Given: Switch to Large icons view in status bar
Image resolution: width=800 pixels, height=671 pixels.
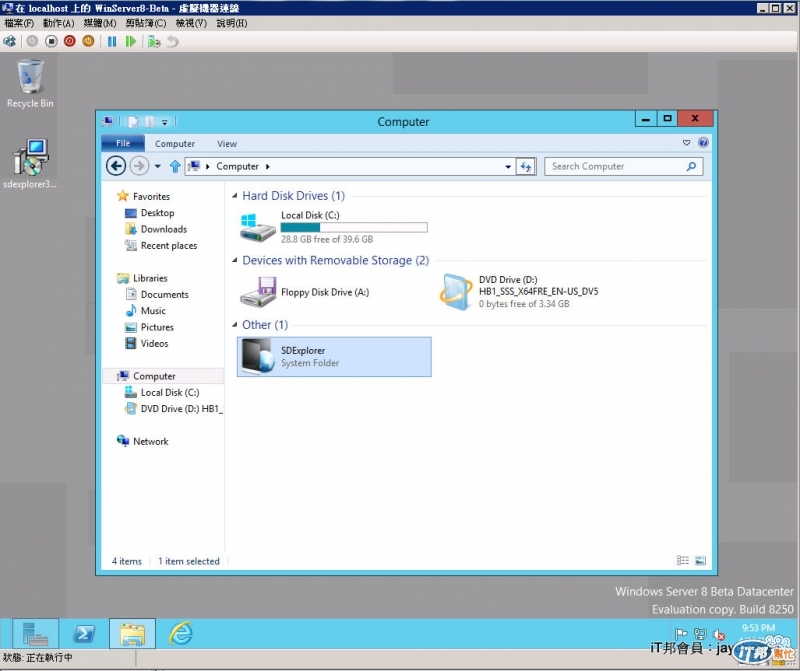Looking at the screenshot, I should [701, 560].
